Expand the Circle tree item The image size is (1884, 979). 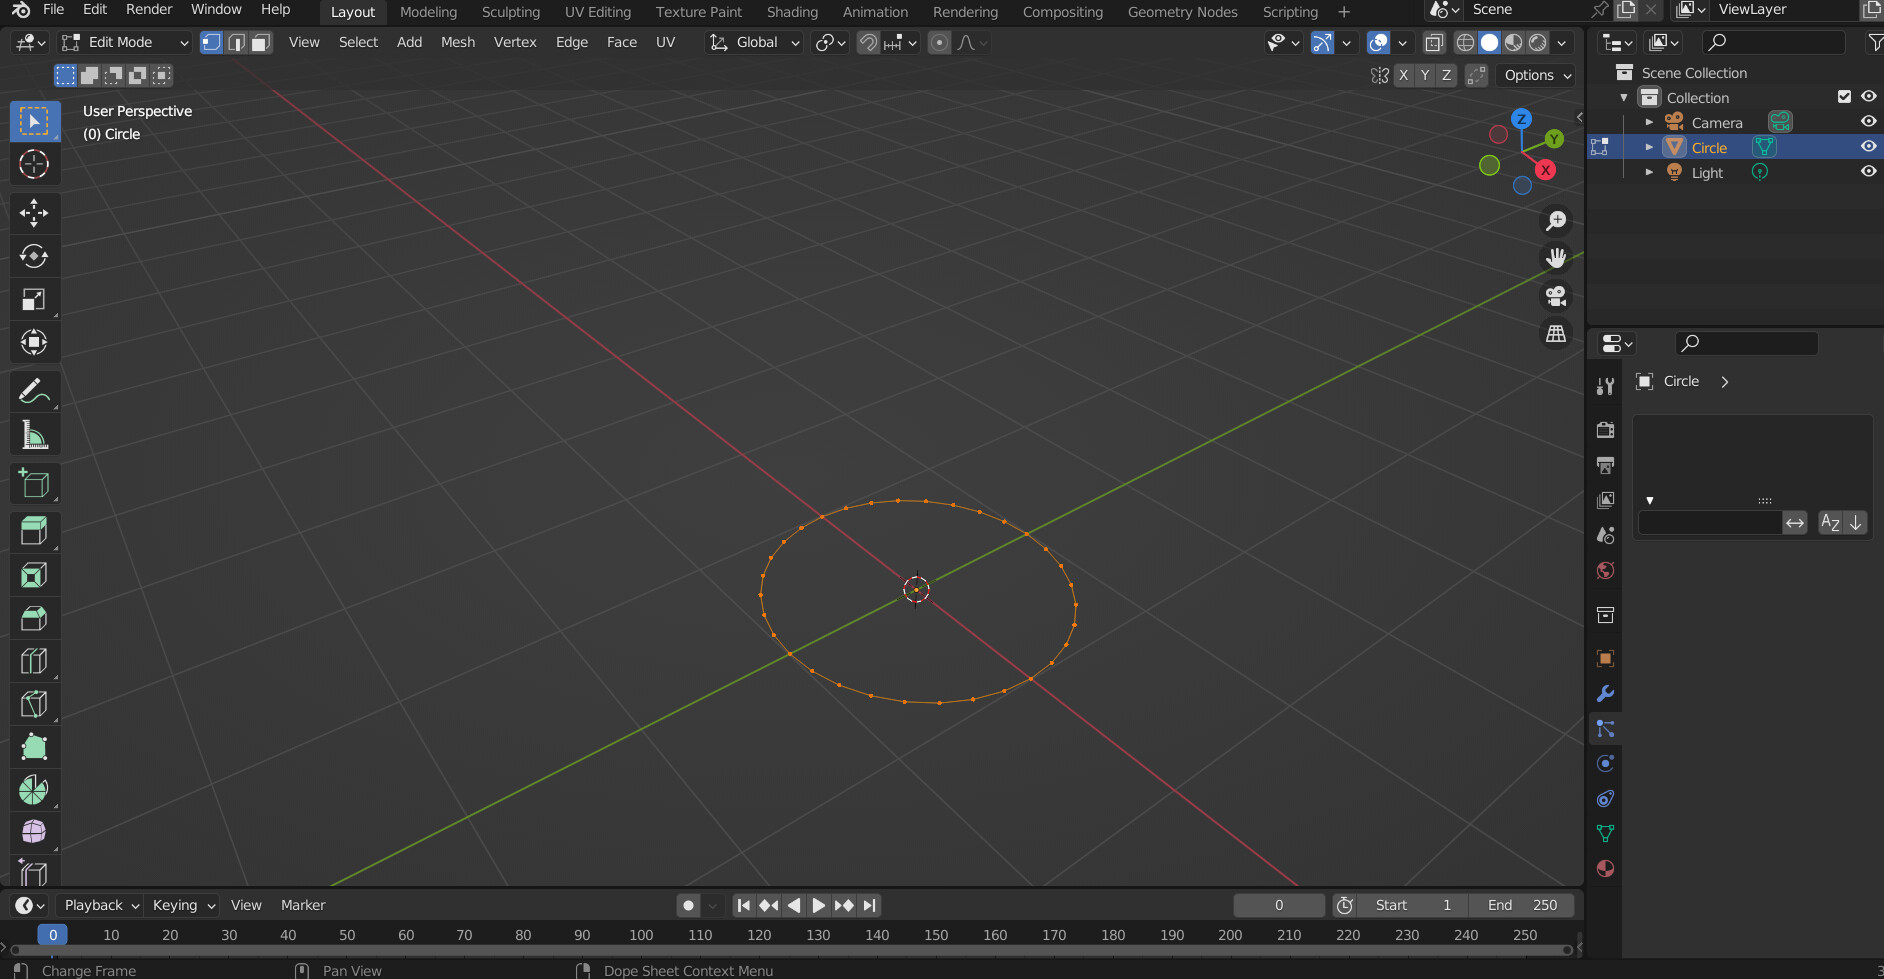pyautogui.click(x=1649, y=147)
